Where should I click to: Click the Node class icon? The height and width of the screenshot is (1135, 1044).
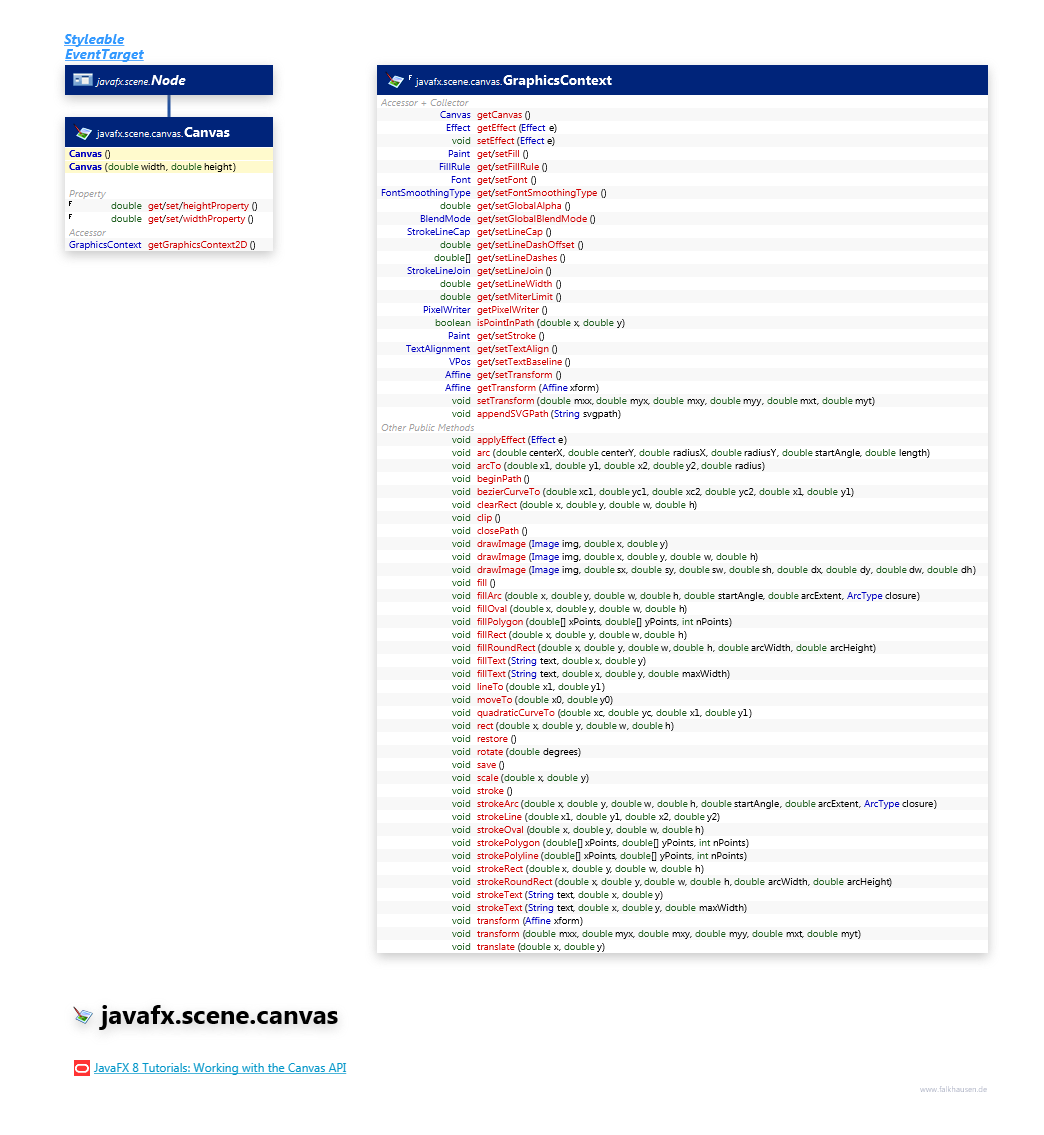(x=82, y=80)
